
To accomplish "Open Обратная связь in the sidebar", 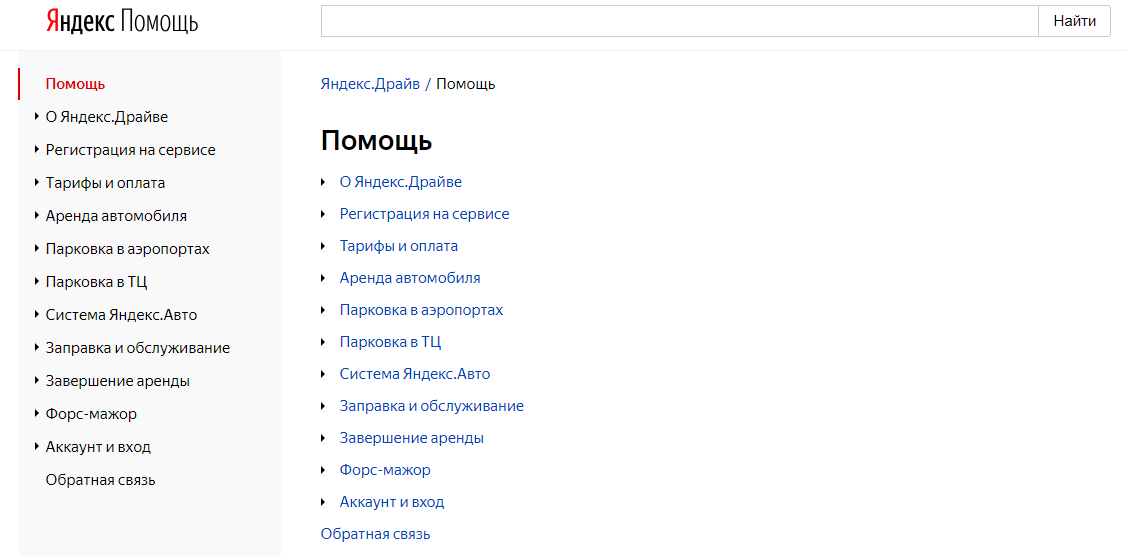I will click(x=101, y=480).
